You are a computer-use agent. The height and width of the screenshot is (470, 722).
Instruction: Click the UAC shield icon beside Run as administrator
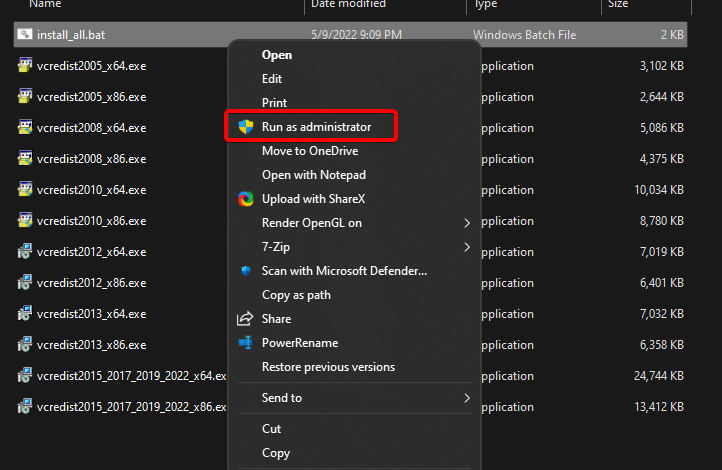[245, 127]
